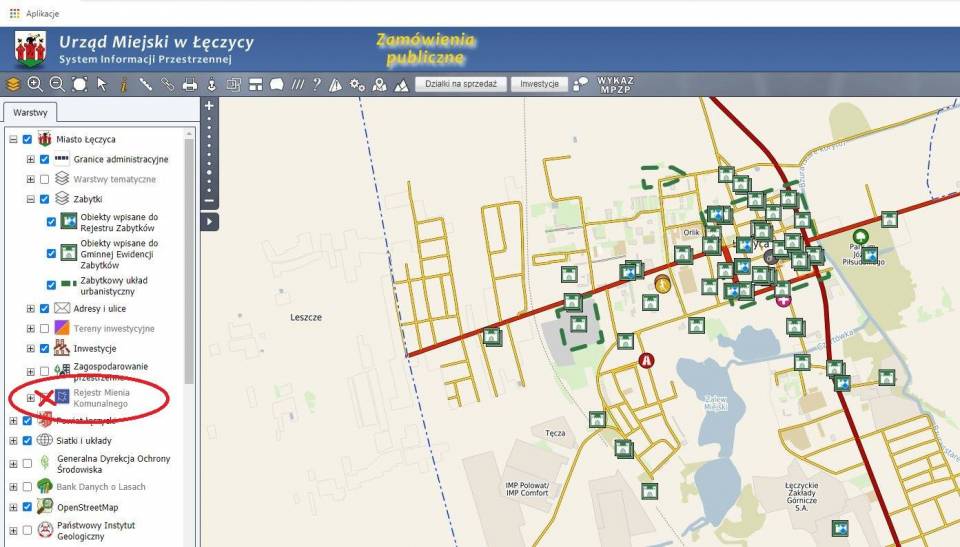This screenshot has width=960, height=547.
Task: Click the Inwestycje toolbar button
Action: coord(539,84)
